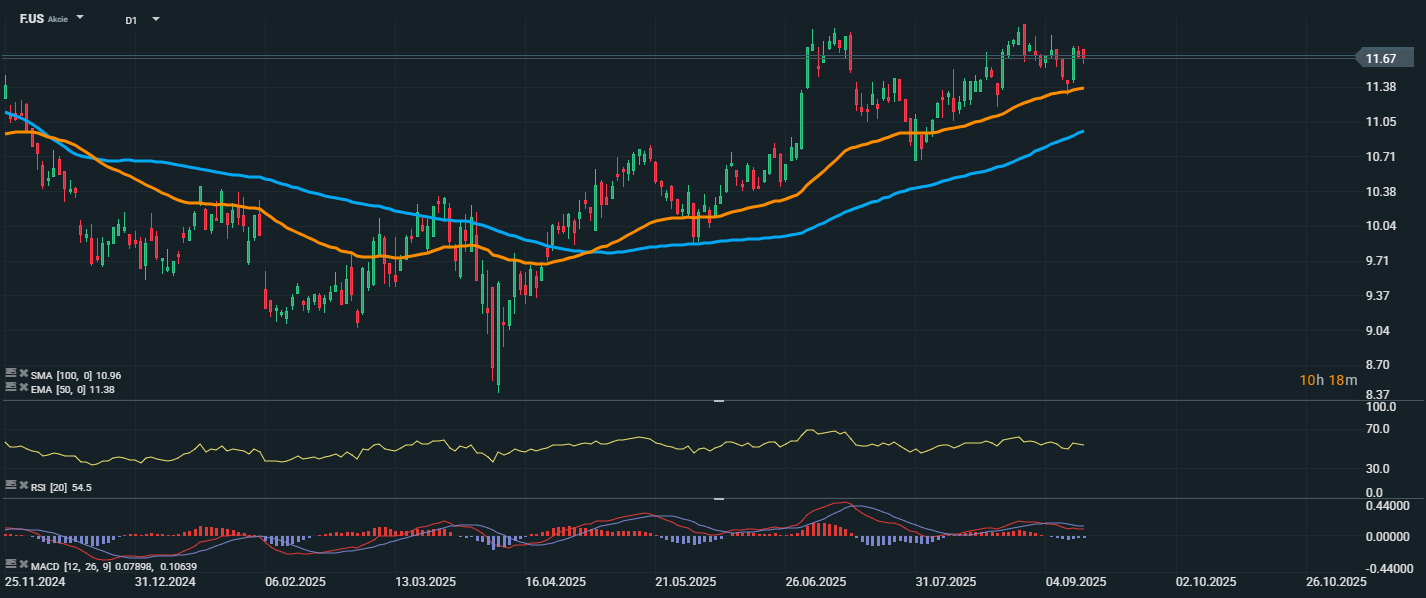Open settings for the SMA 100 indicator
The image size is (1426, 598).
(10, 374)
